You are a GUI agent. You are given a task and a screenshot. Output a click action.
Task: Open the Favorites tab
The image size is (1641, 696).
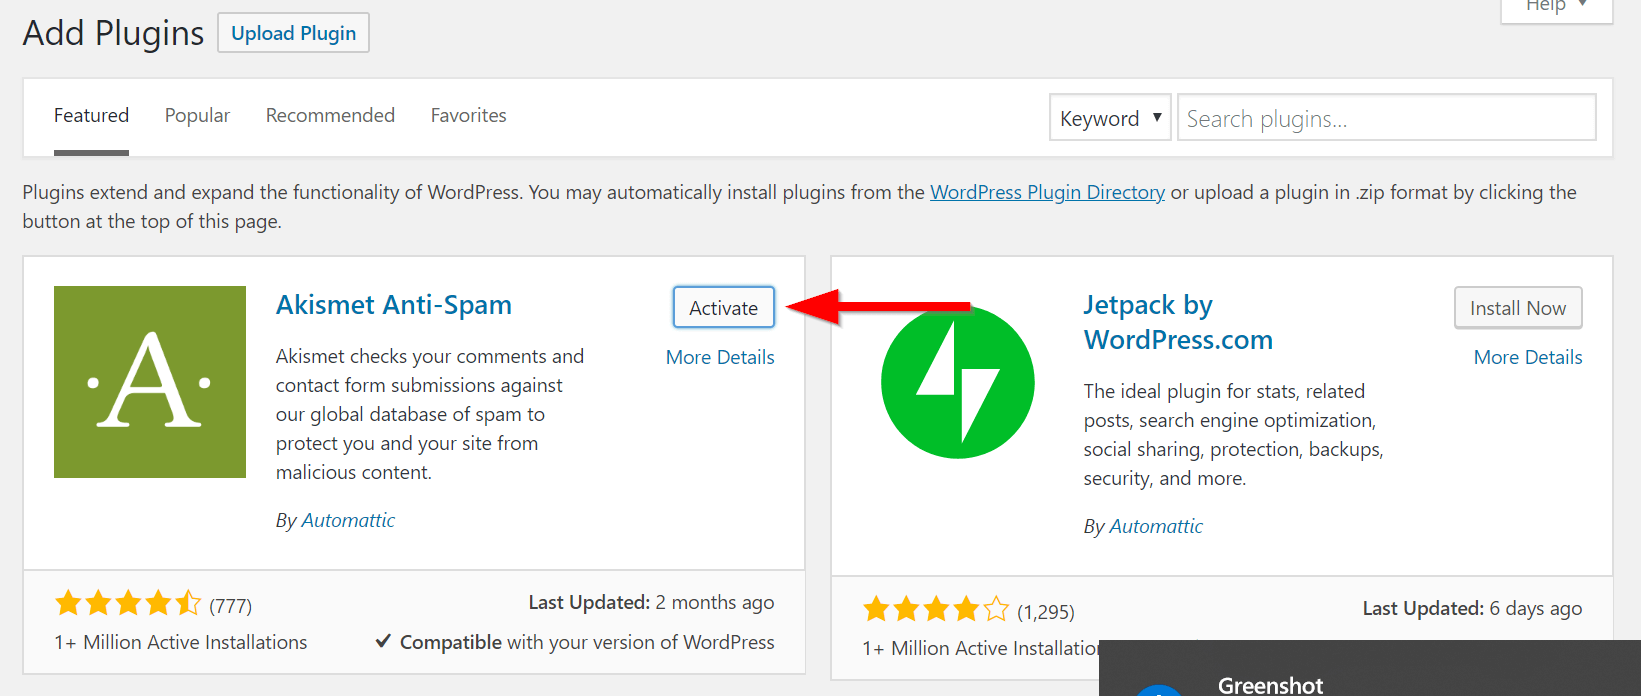coord(468,116)
